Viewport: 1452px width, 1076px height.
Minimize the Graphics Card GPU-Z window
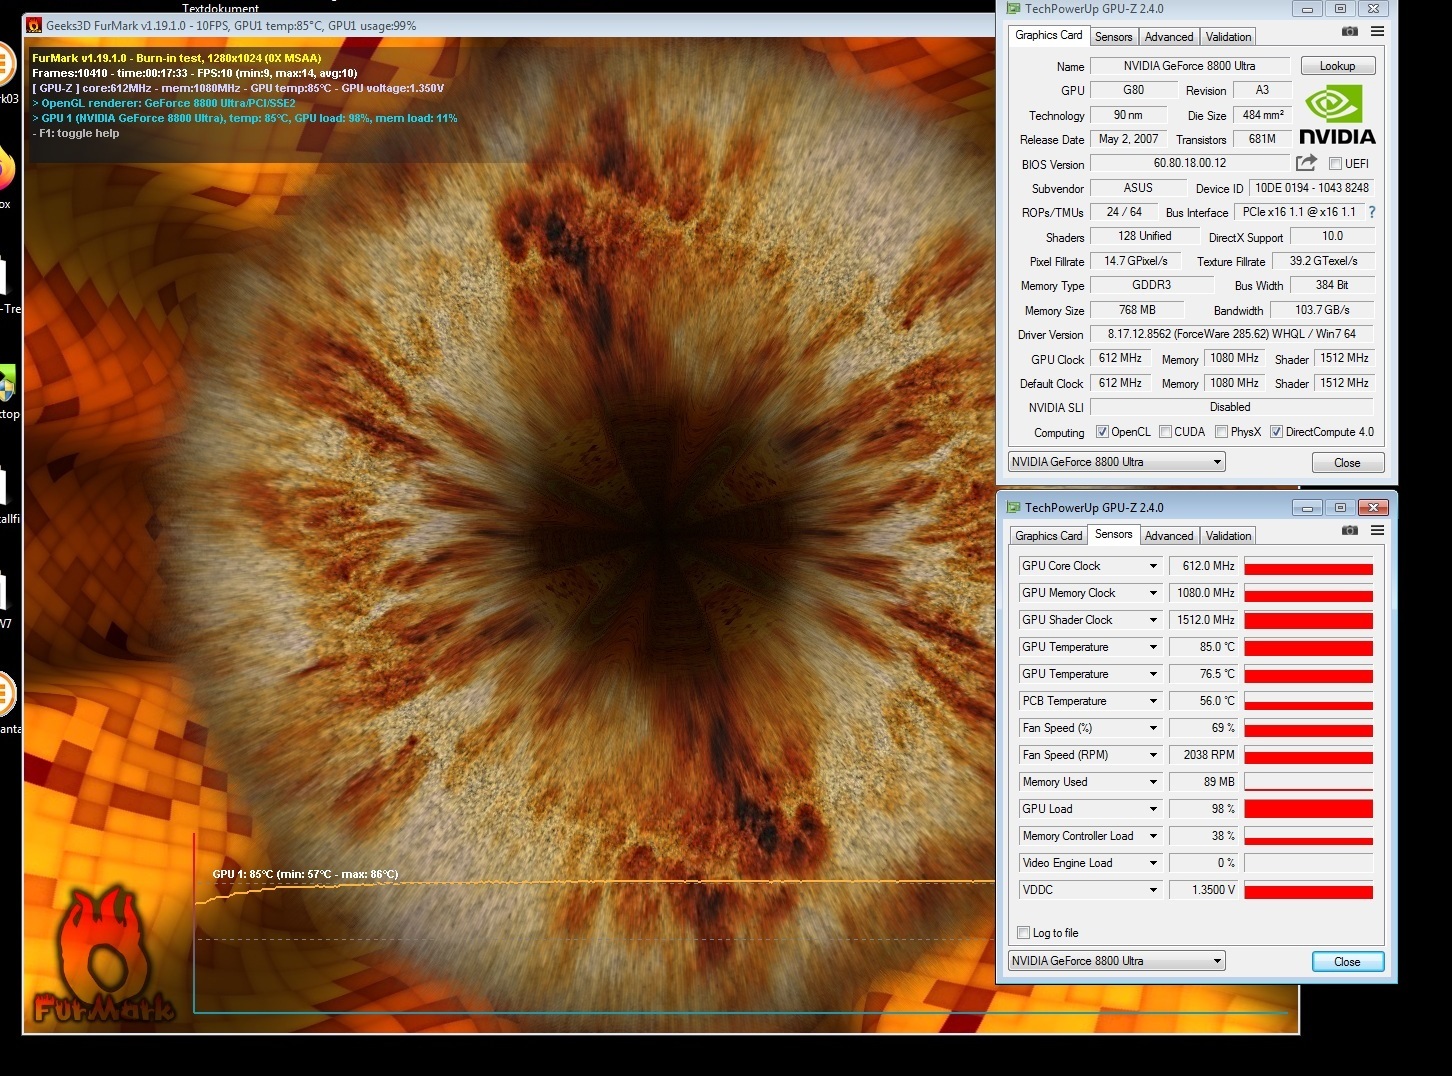coord(1306,9)
